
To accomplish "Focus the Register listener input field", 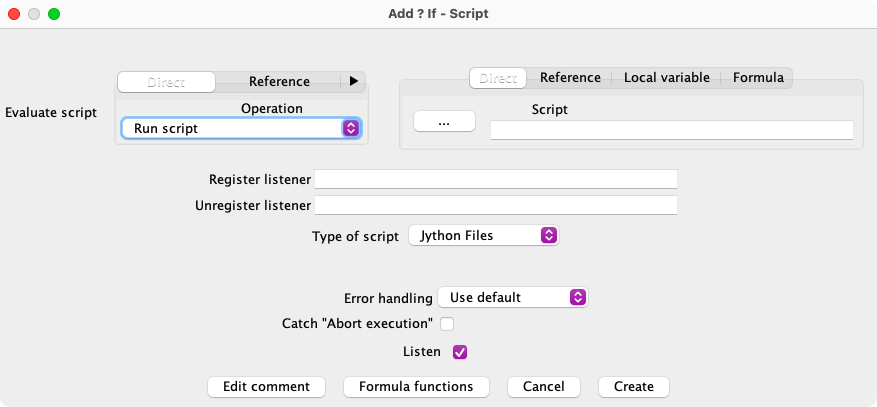I will pos(496,180).
